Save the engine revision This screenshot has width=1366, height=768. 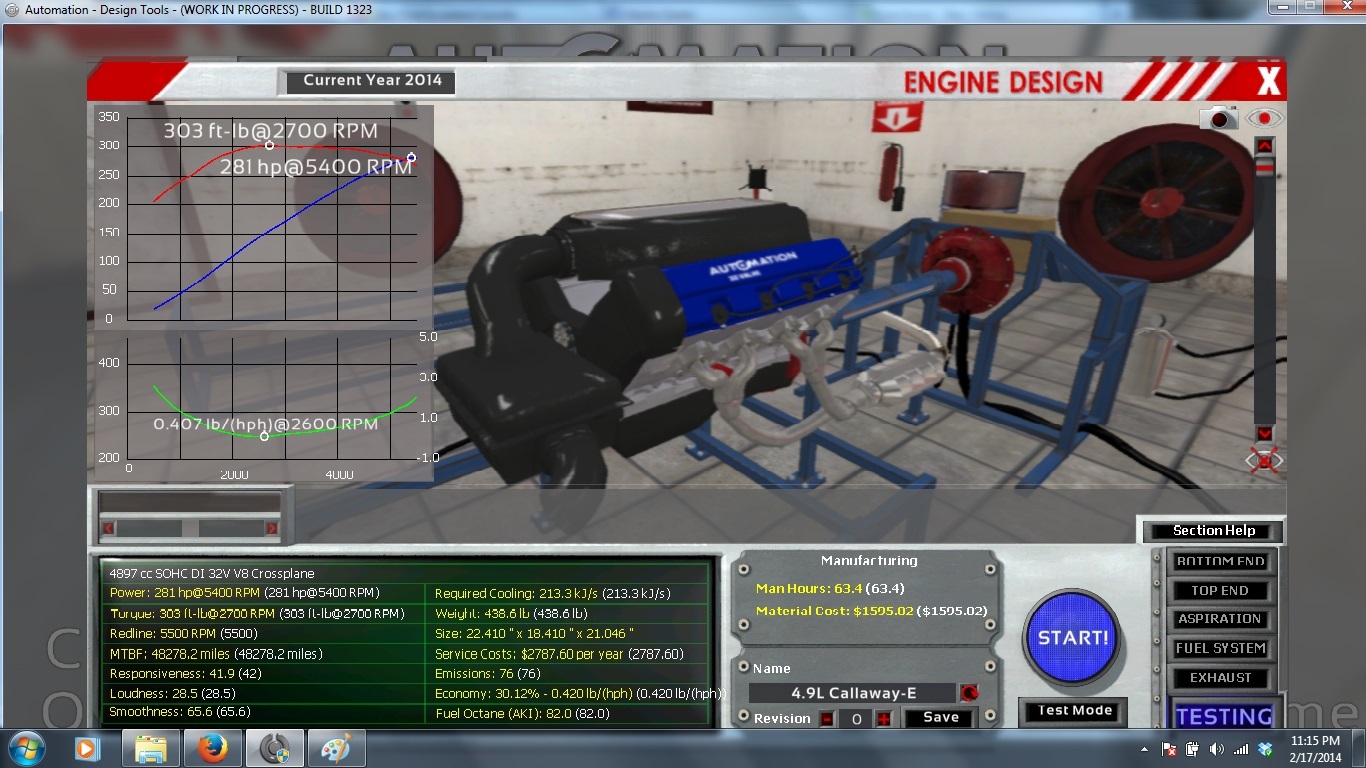940,718
